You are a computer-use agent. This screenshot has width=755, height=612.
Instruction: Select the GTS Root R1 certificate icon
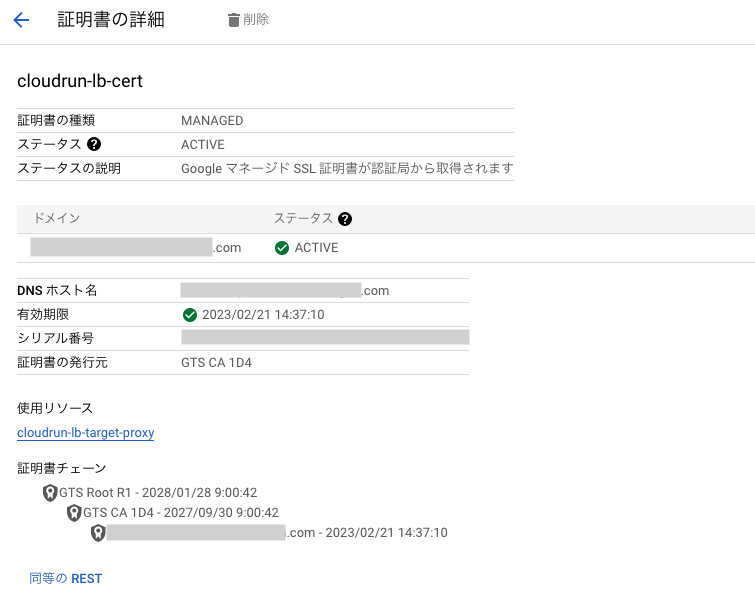50,493
